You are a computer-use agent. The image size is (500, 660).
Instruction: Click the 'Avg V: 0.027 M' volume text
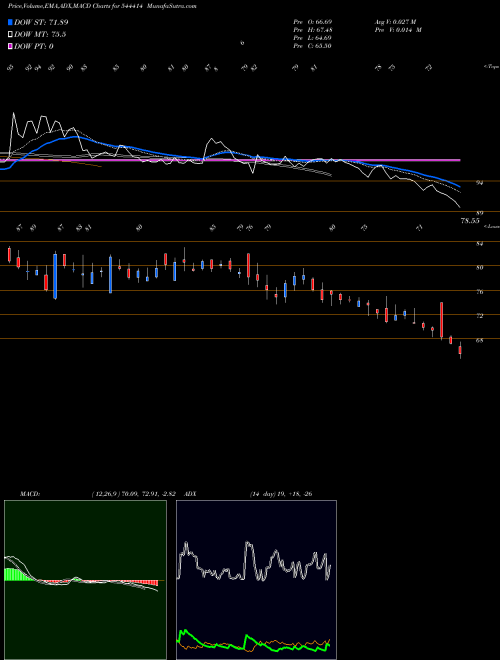tap(395, 21)
